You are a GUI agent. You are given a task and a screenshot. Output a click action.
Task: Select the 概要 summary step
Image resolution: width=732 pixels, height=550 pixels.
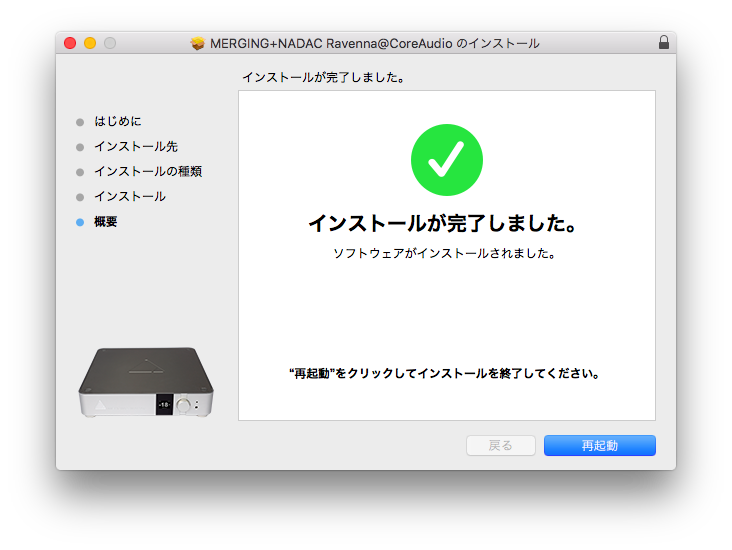106,222
